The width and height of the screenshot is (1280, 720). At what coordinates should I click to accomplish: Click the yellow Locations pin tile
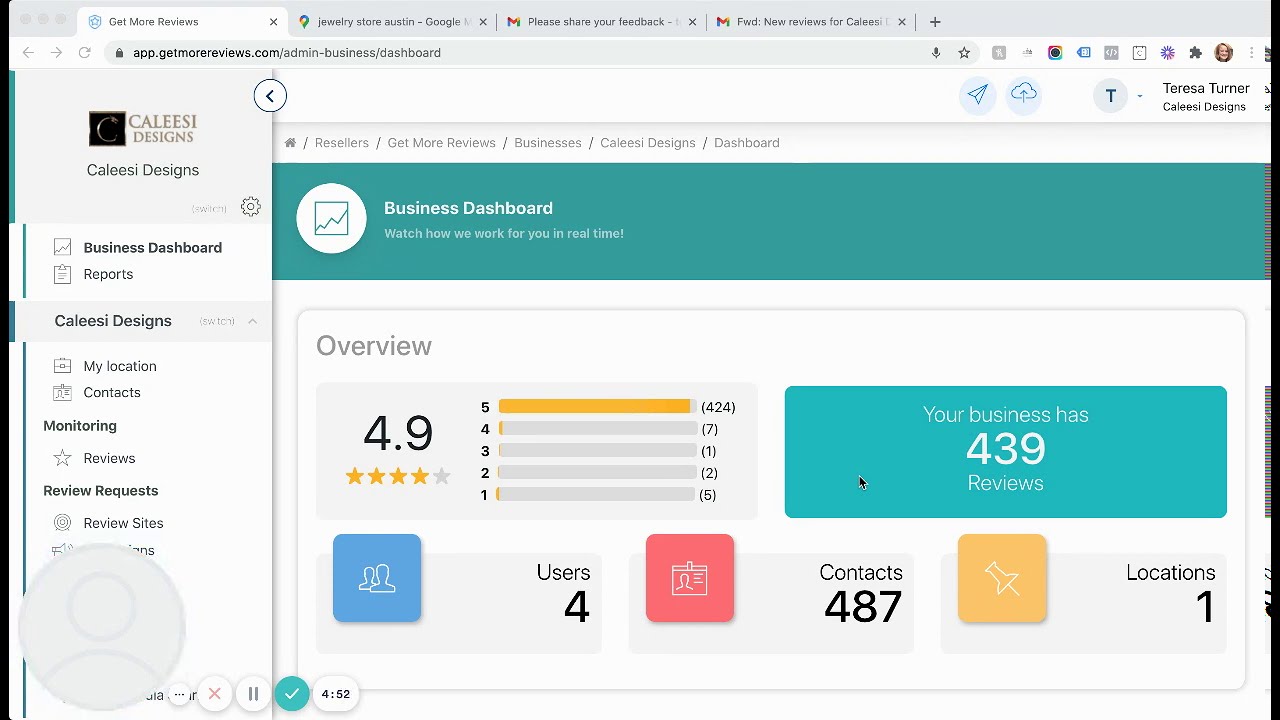(x=1002, y=578)
